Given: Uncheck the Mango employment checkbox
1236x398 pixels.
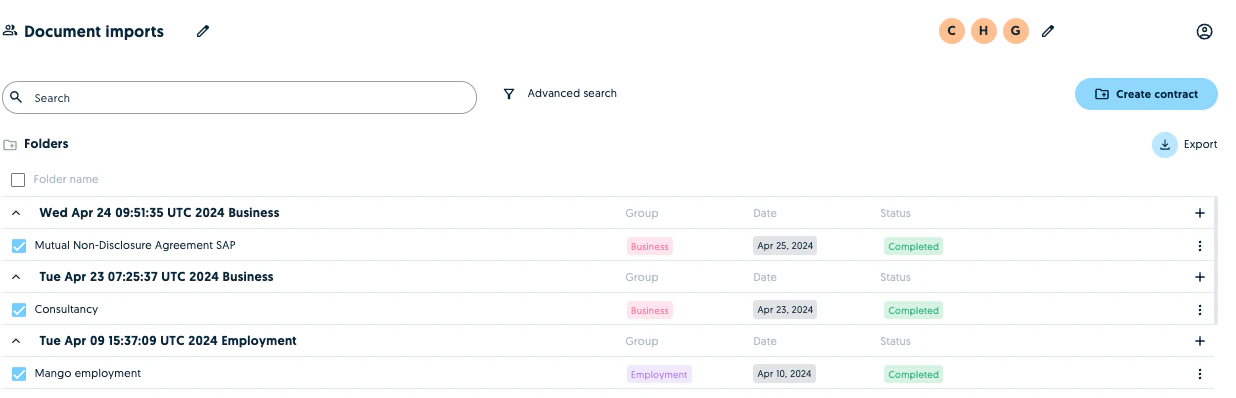Looking at the screenshot, I should pyautogui.click(x=19, y=374).
